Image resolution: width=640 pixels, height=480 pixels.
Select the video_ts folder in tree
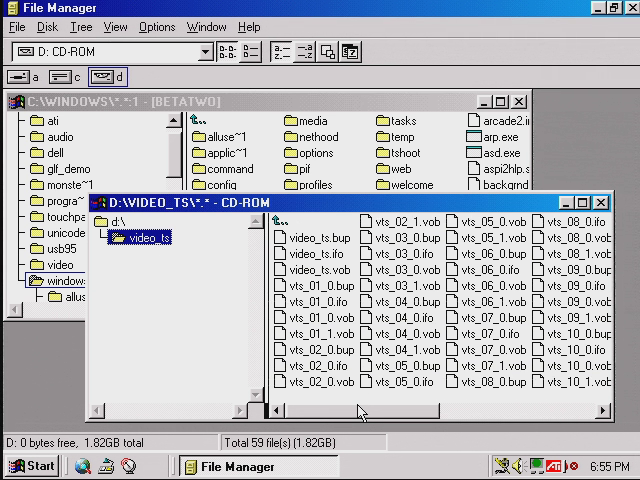coord(140,238)
